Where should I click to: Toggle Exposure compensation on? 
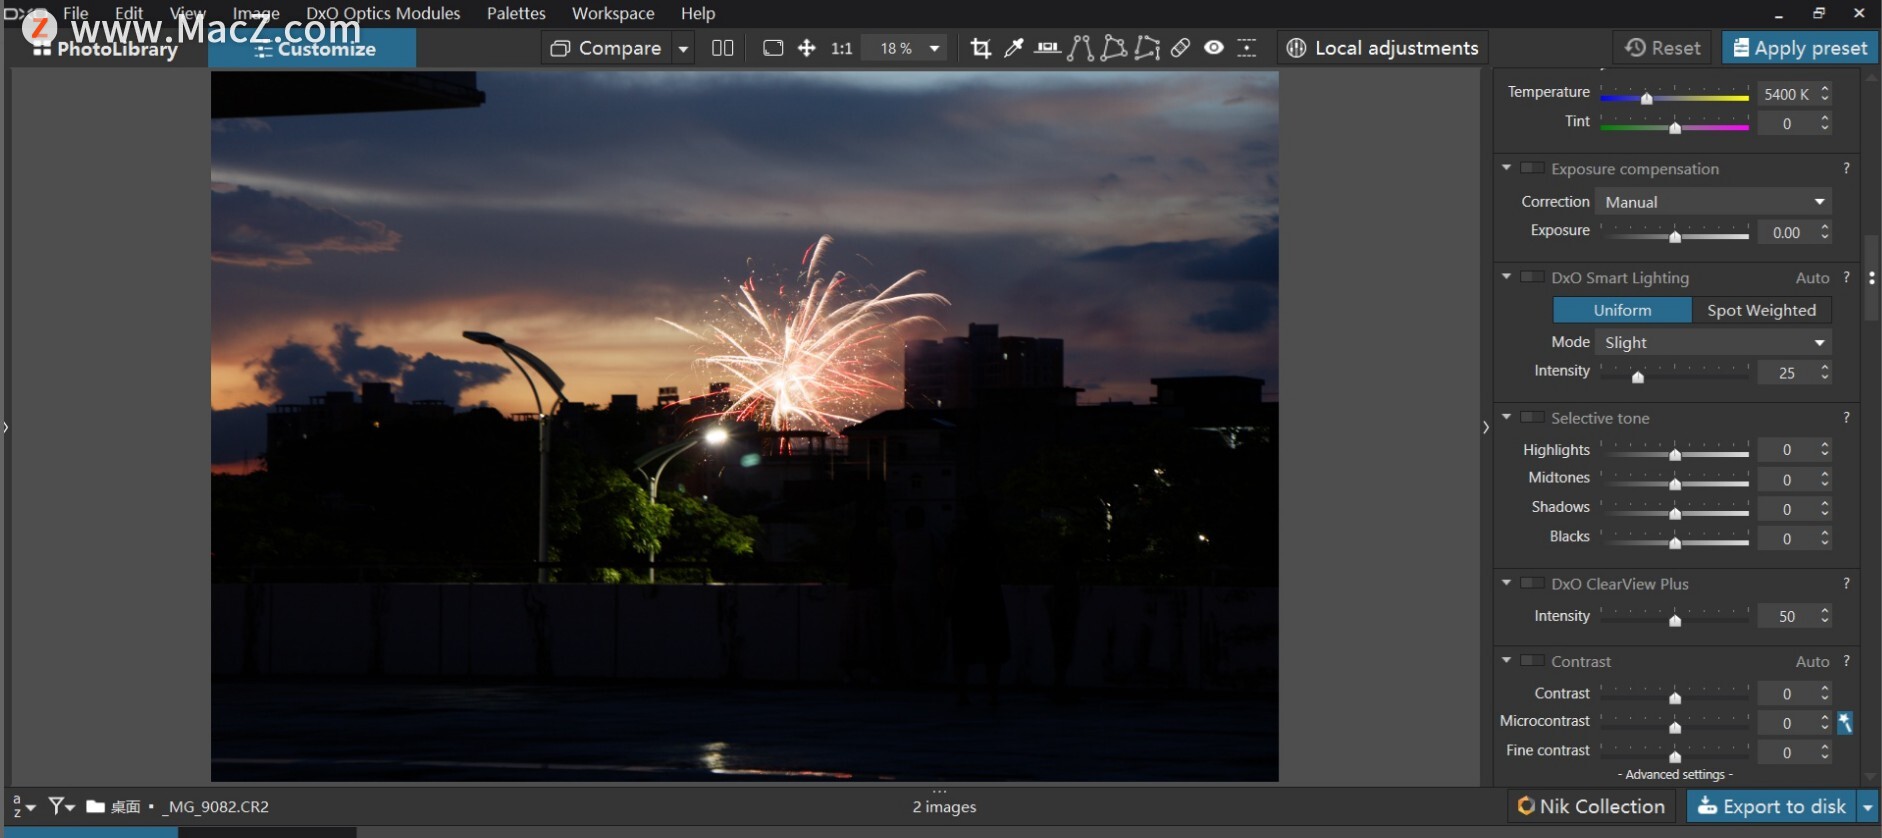click(1532, 168)
